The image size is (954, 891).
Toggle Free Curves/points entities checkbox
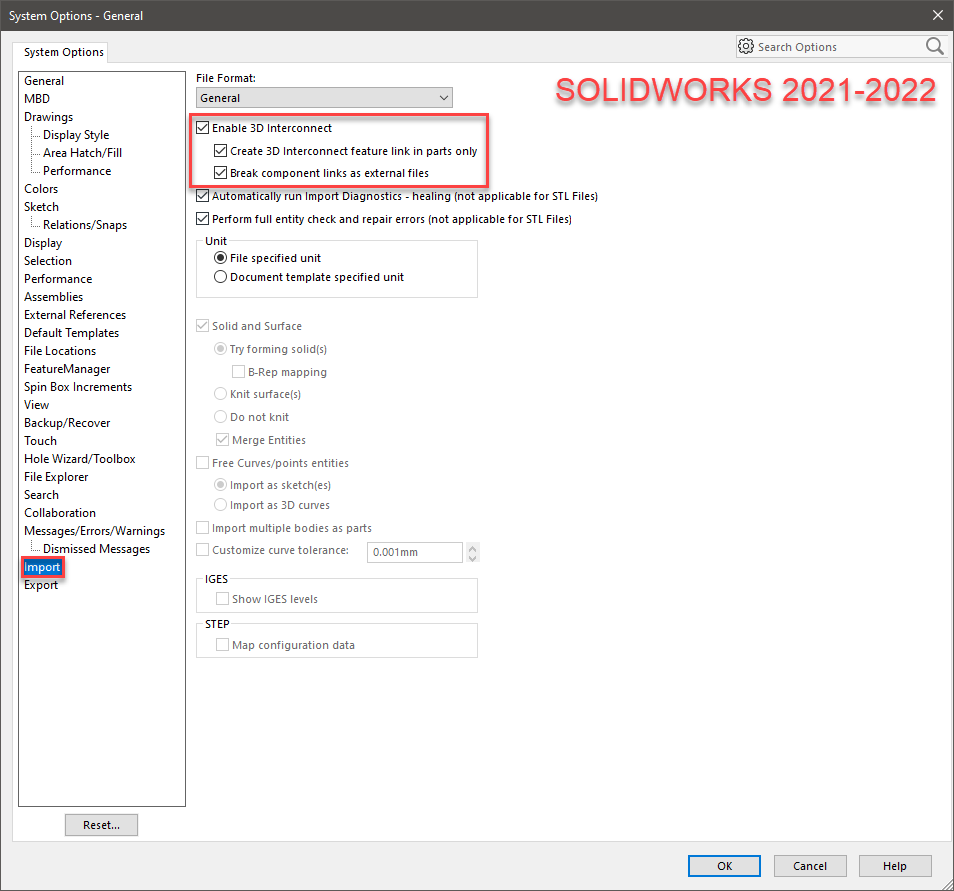click(203, 463)
